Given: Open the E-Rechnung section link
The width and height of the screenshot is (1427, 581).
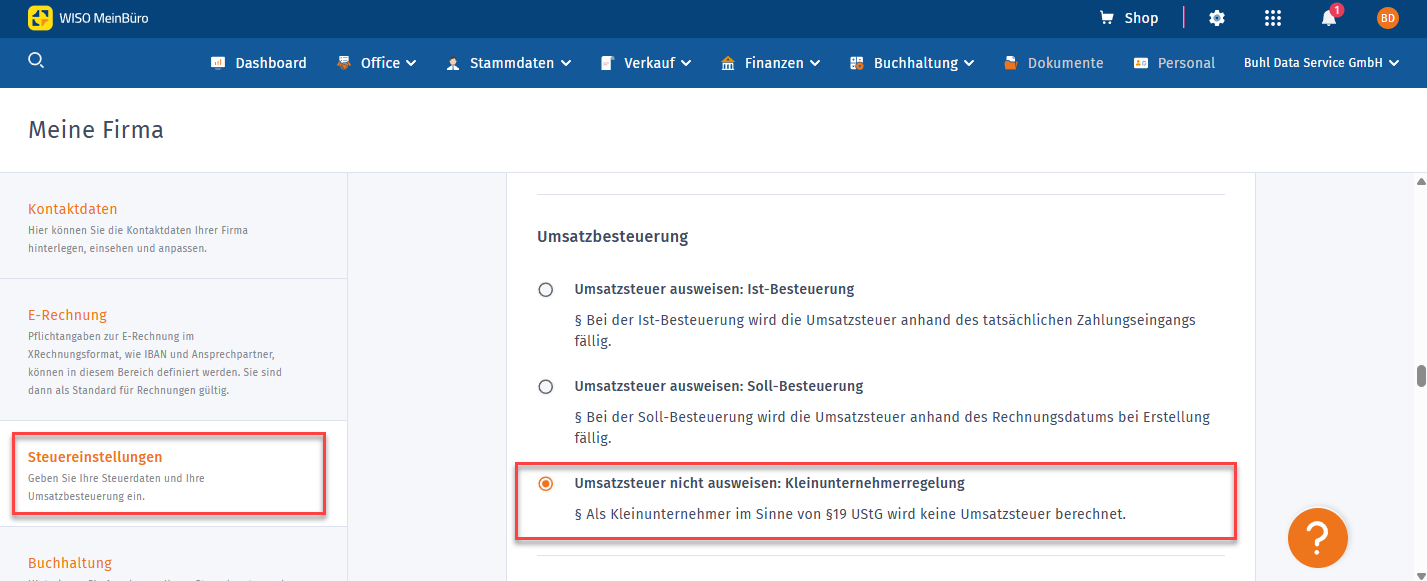Looking at the screenshot, I should [68, 315].
